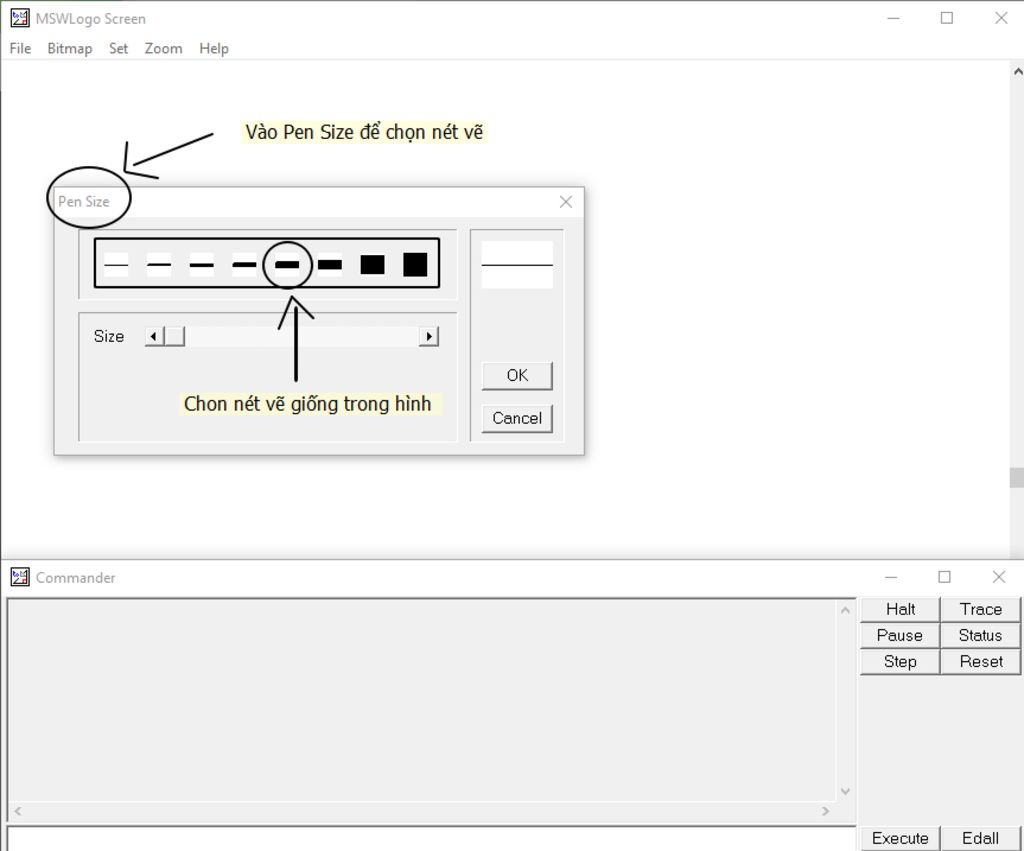Click the Pause button in Commander
The image size is (1024, 851).
(900, 635)
